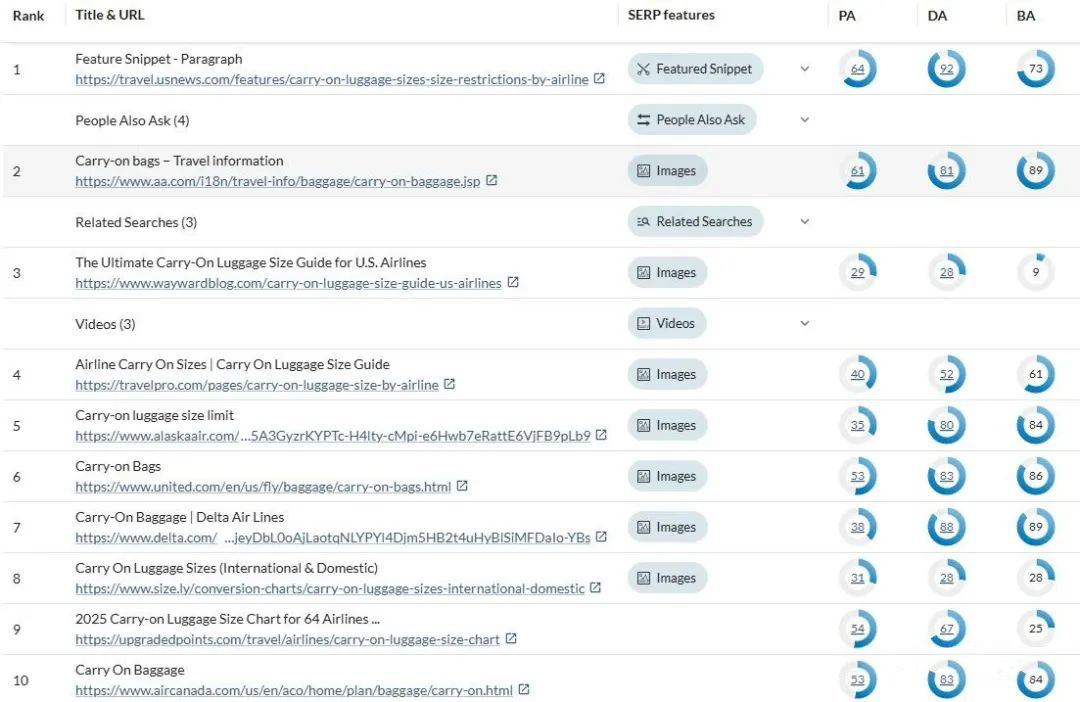Open the external link icon beside the usnews URL
The image size is (1080, 702).
599,79
